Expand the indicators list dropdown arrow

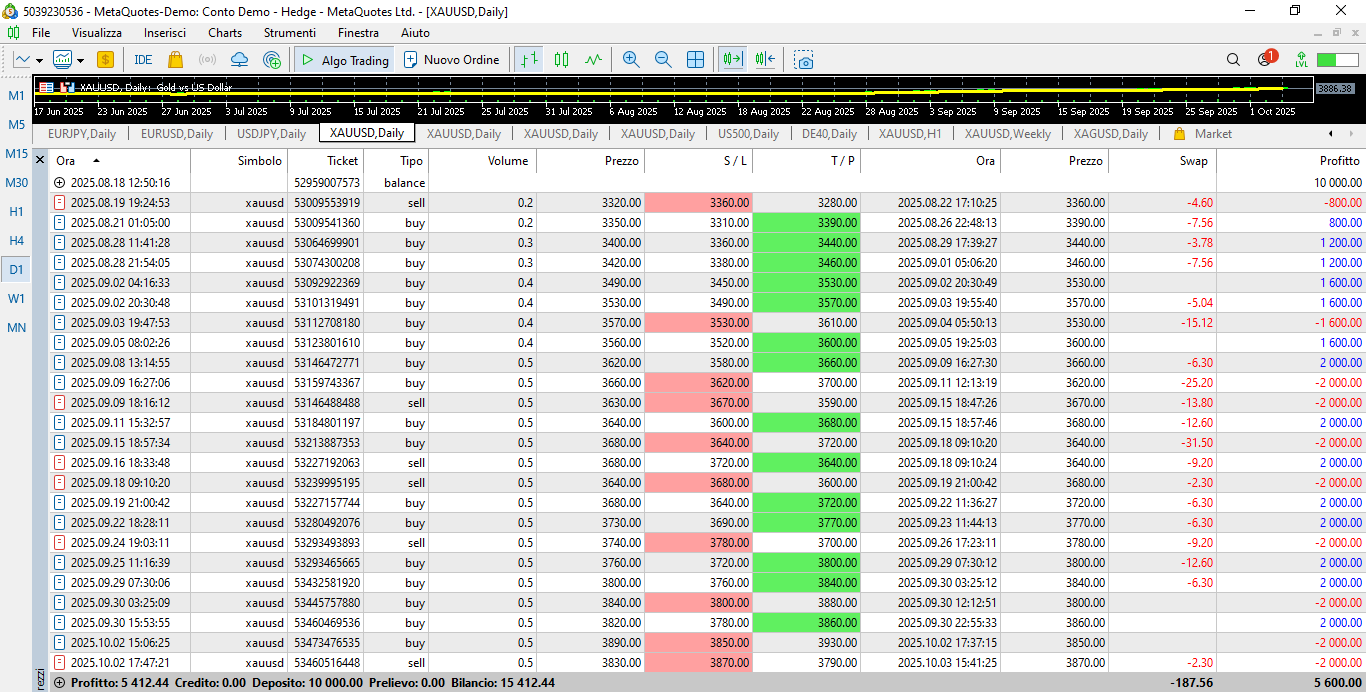(78, 60)
